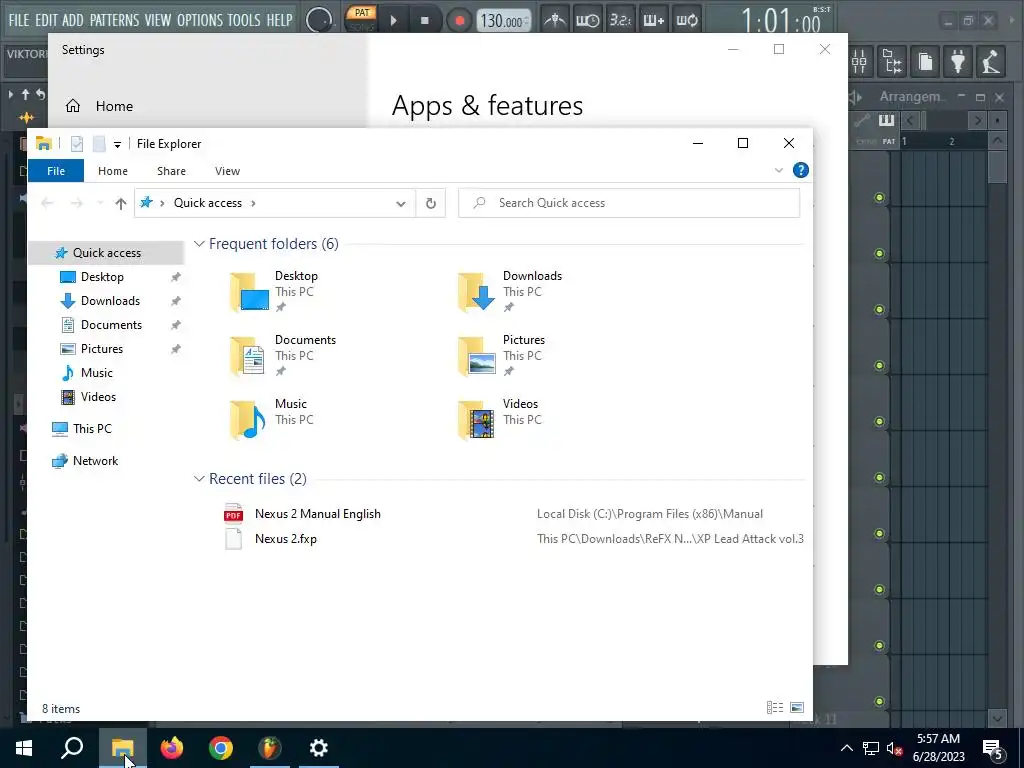Switch to the large thumbnails view icon

pyautogui.click(x=797, y=708)
